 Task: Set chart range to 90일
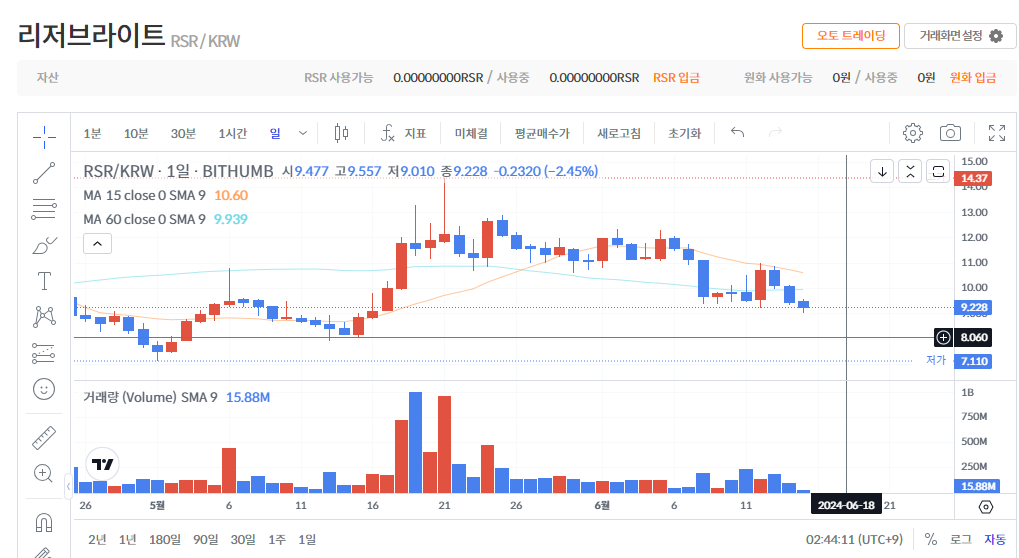coord(205,539)
